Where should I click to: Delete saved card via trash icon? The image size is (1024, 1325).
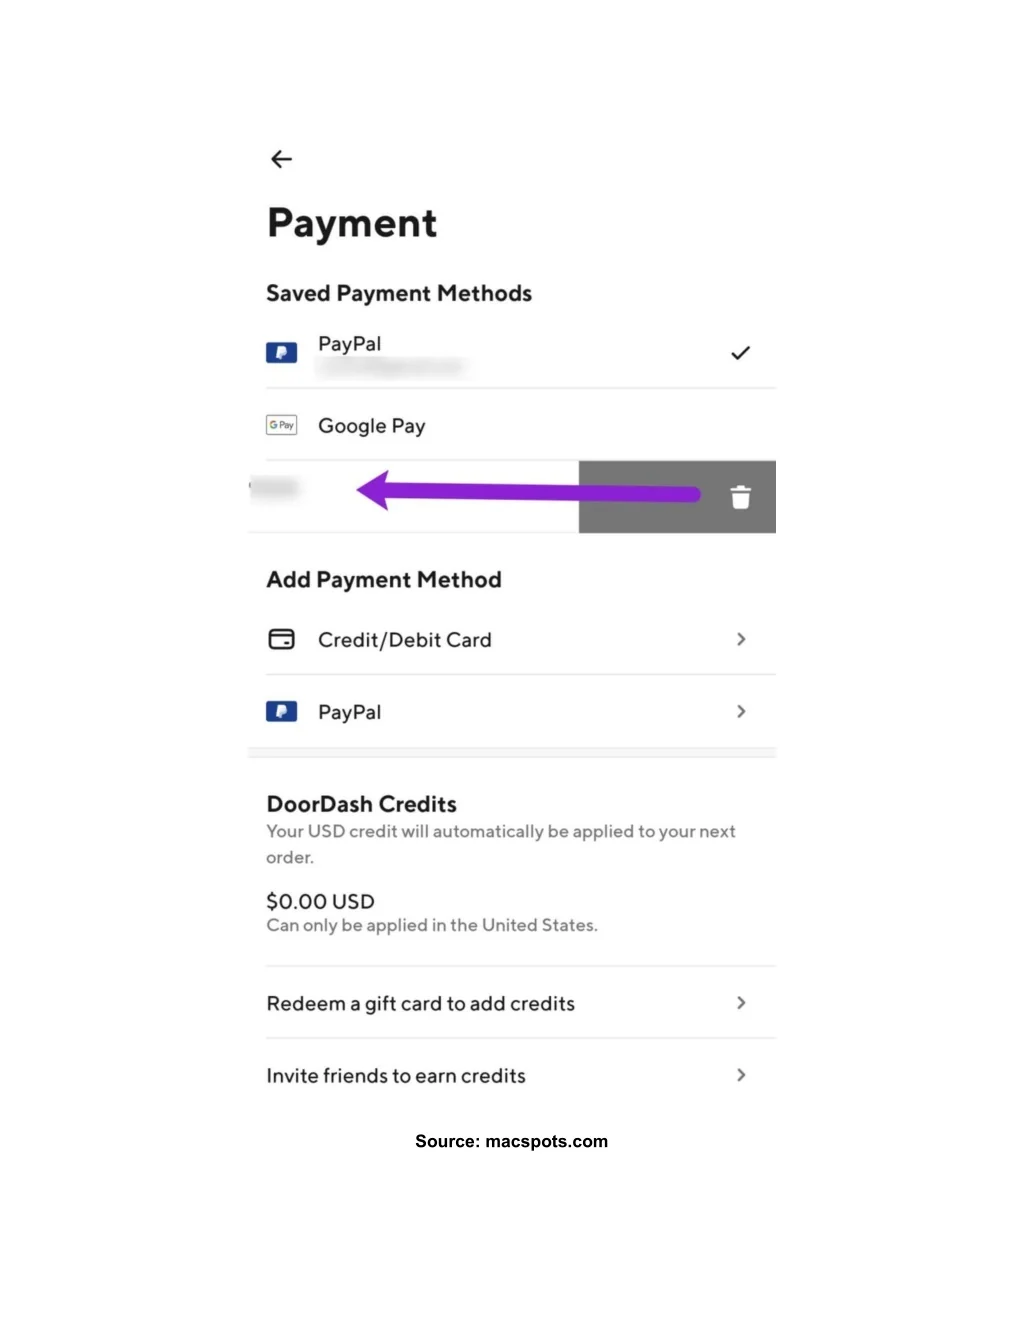[x=740, y=497]
